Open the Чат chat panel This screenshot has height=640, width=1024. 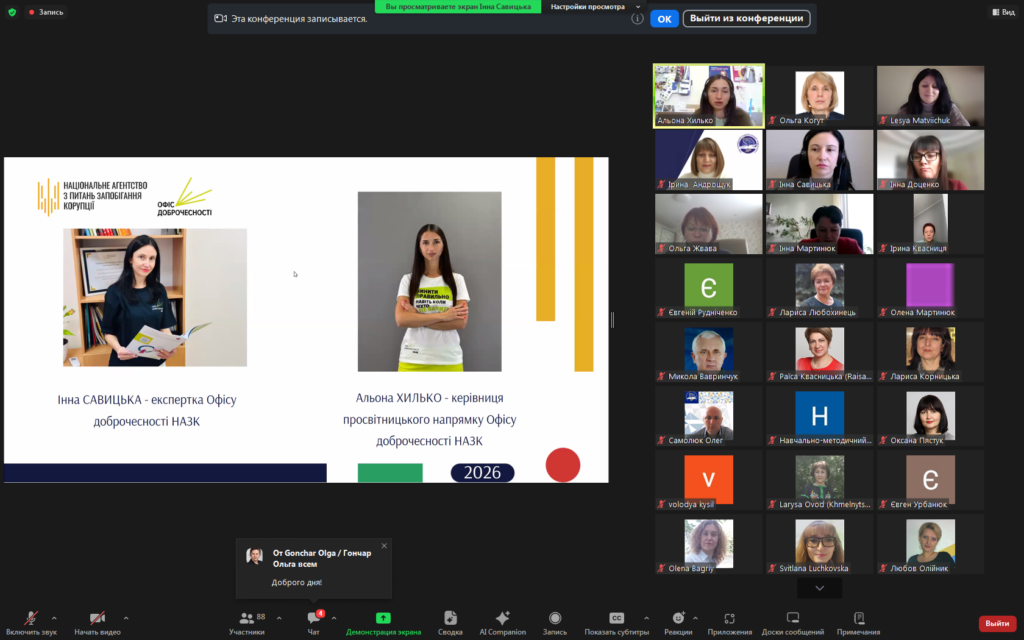click(x=314, y=622)
